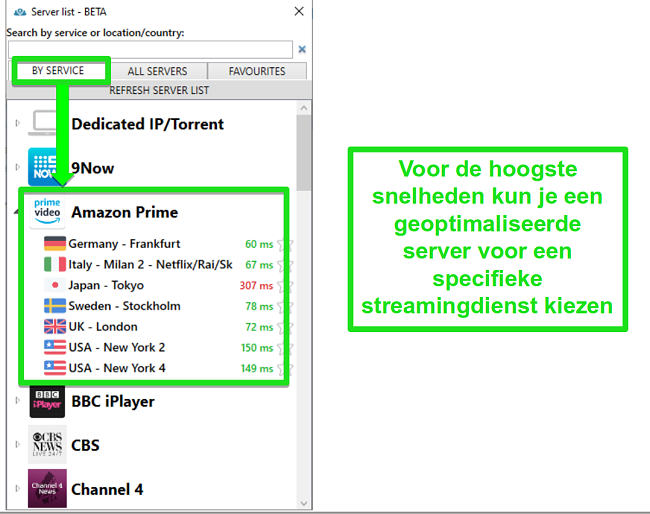Expand the CBS server group

17,444
